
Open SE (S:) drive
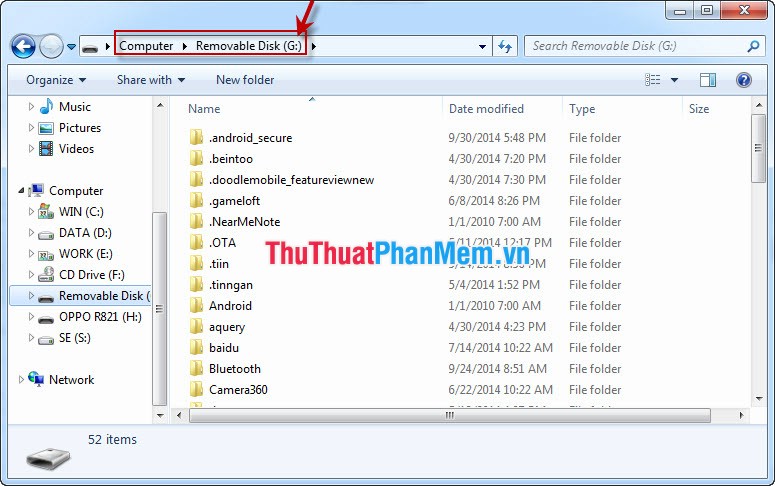[75, 338]
